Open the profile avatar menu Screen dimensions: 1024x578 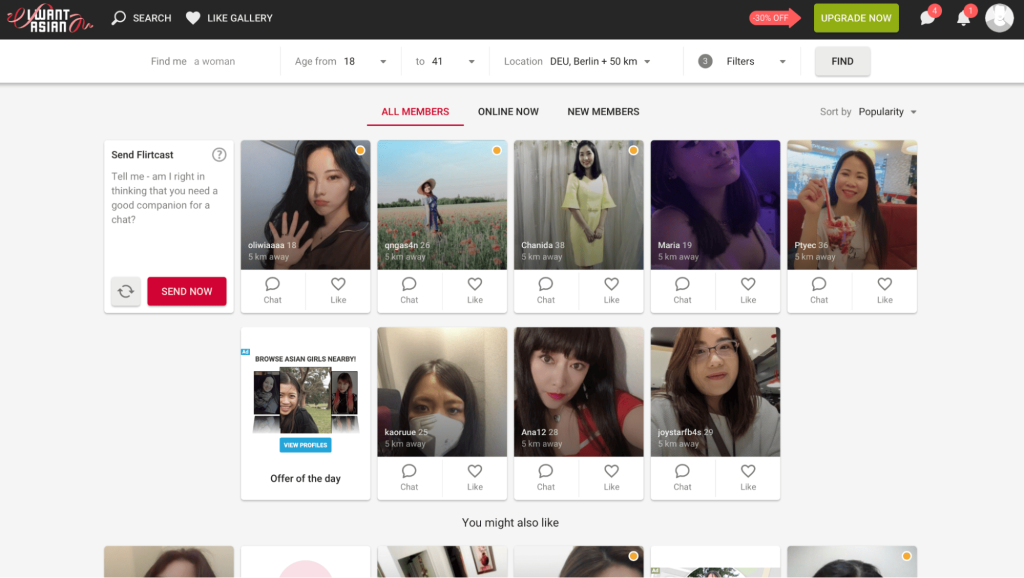[x=999, y=18]
